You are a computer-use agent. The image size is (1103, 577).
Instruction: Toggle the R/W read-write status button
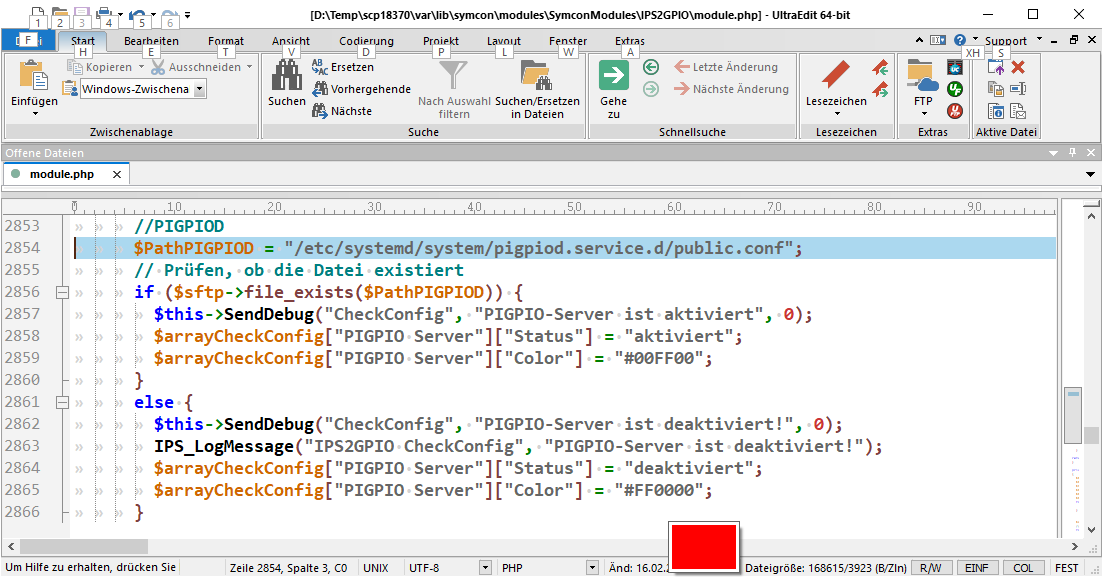pyautogui.click(x=931, y=568)
